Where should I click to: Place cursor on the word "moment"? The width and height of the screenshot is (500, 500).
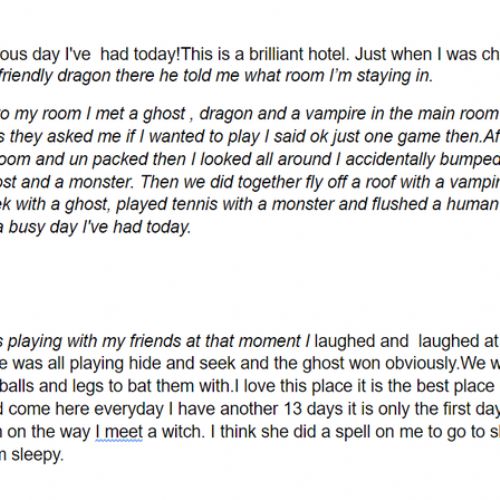[x=270, y=341]
